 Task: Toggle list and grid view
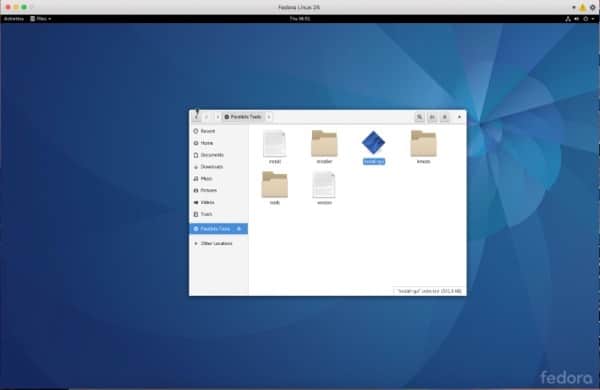coord(432,117)
